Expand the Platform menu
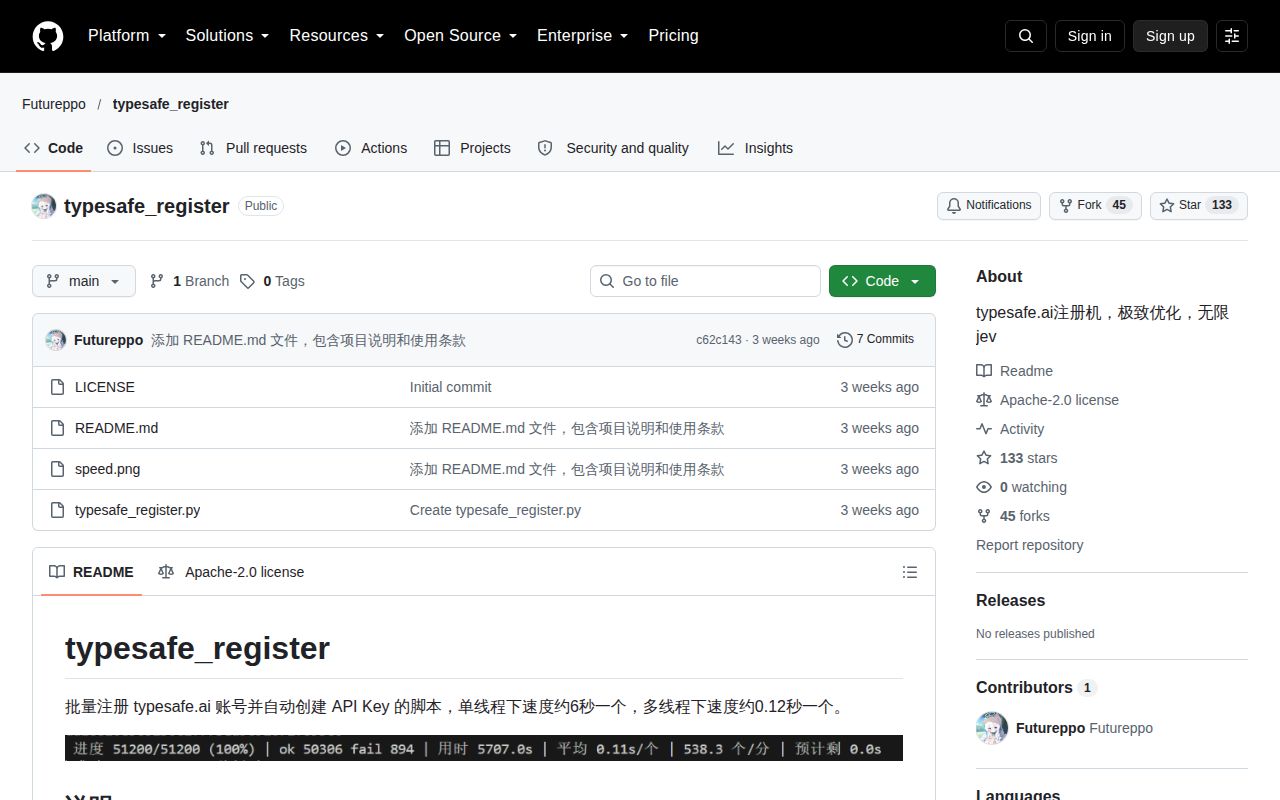Screen dimensions: 1280x800 tap(127, 36)
